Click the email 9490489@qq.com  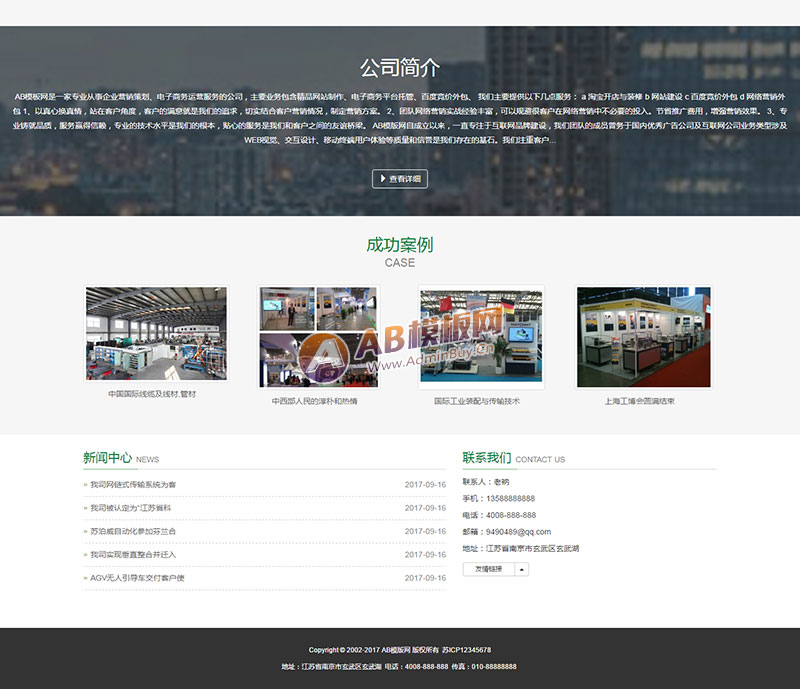point(518,532)
